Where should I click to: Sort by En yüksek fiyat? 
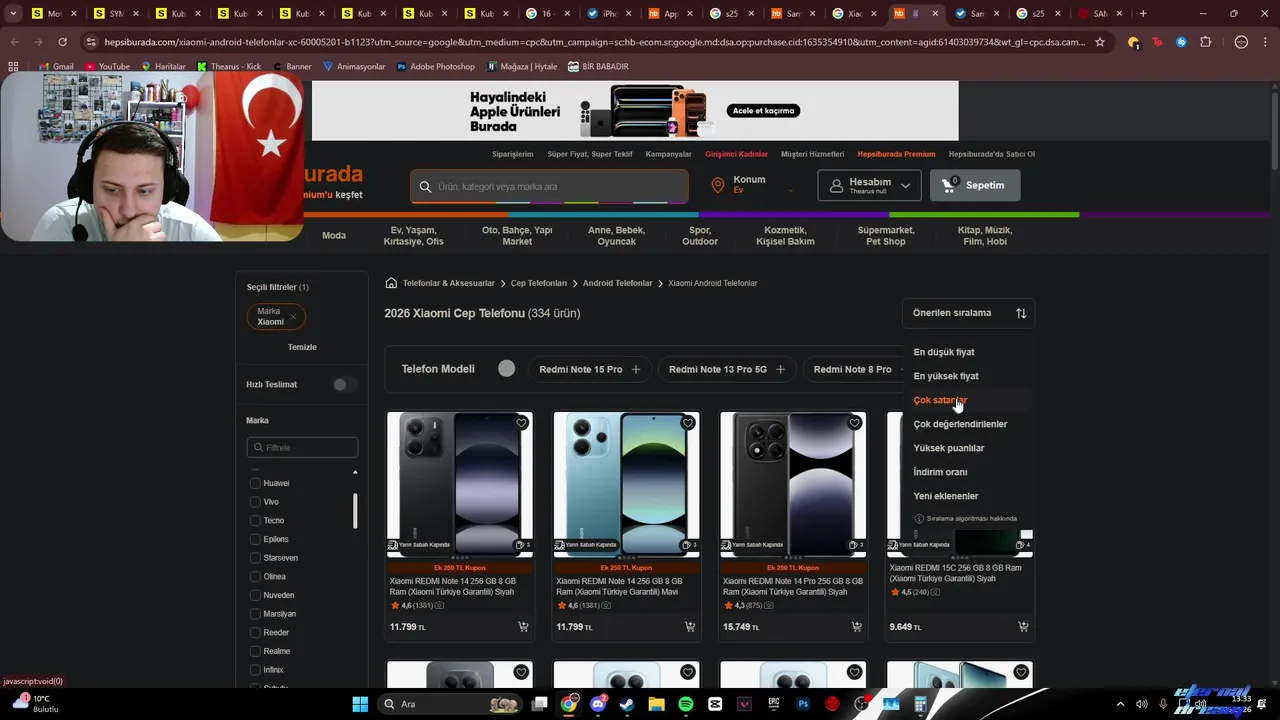click(x=946, y=376)
